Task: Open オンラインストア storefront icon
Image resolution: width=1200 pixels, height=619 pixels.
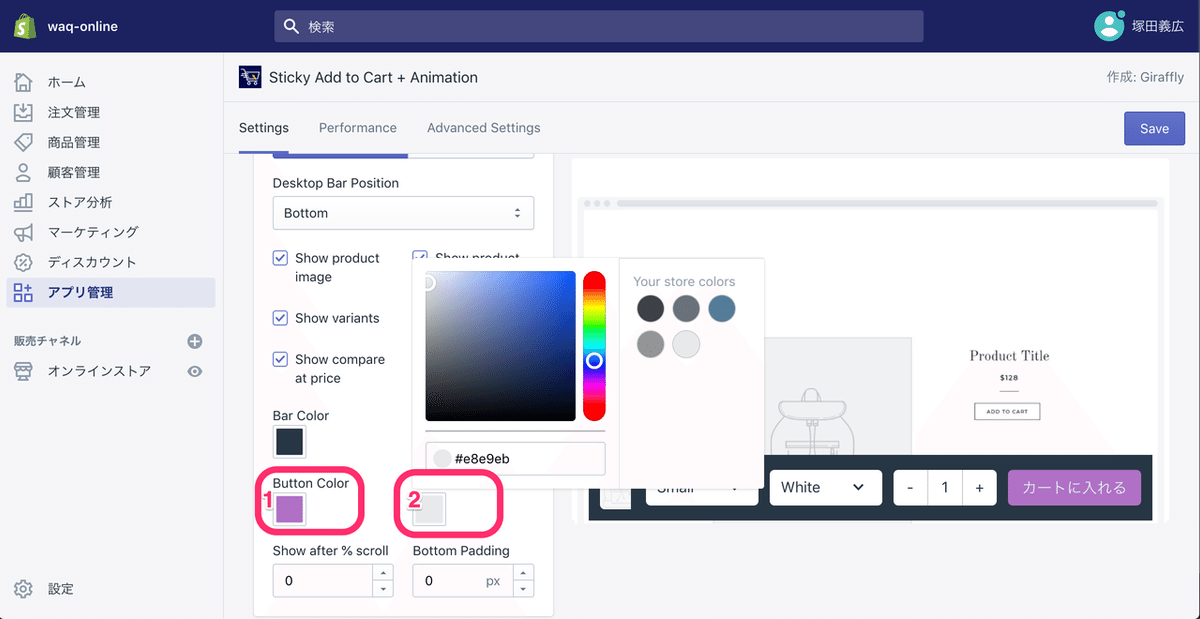Action: click(x=24, y=371)
